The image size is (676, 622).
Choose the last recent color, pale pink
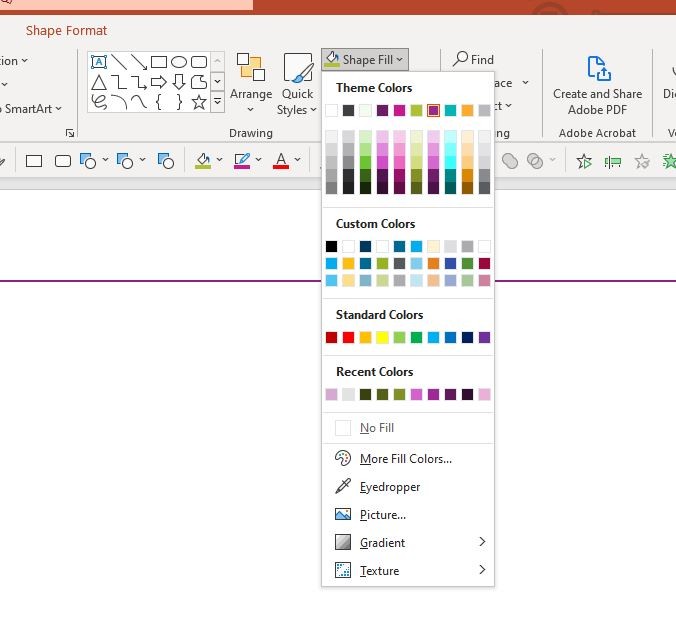click(484, 394)
